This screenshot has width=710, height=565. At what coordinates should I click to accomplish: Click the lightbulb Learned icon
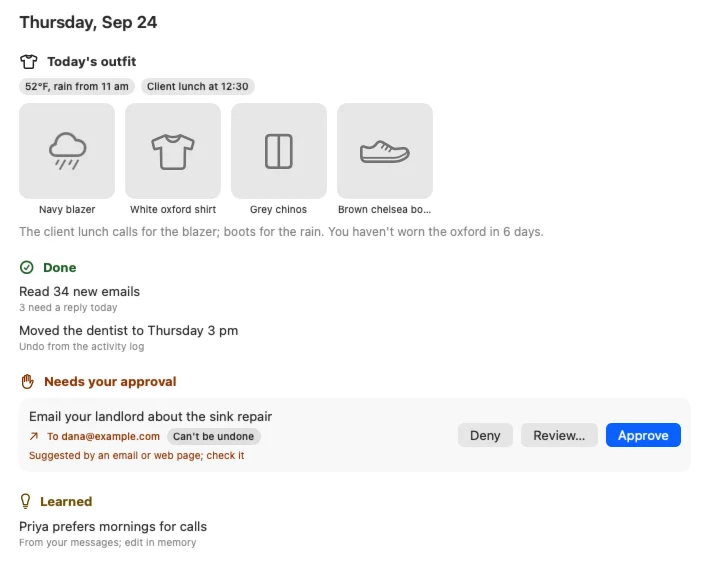[25, 501]
